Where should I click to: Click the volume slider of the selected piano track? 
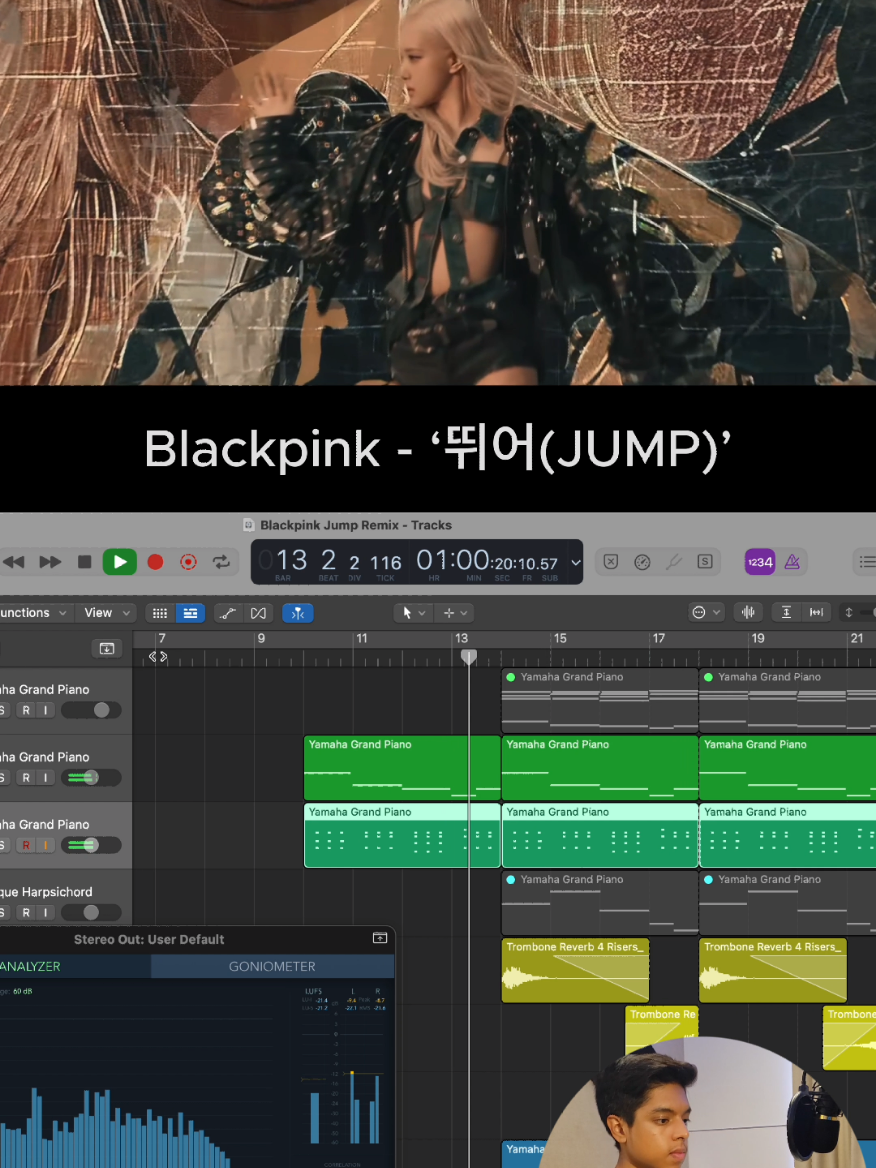tap(91, 845)
